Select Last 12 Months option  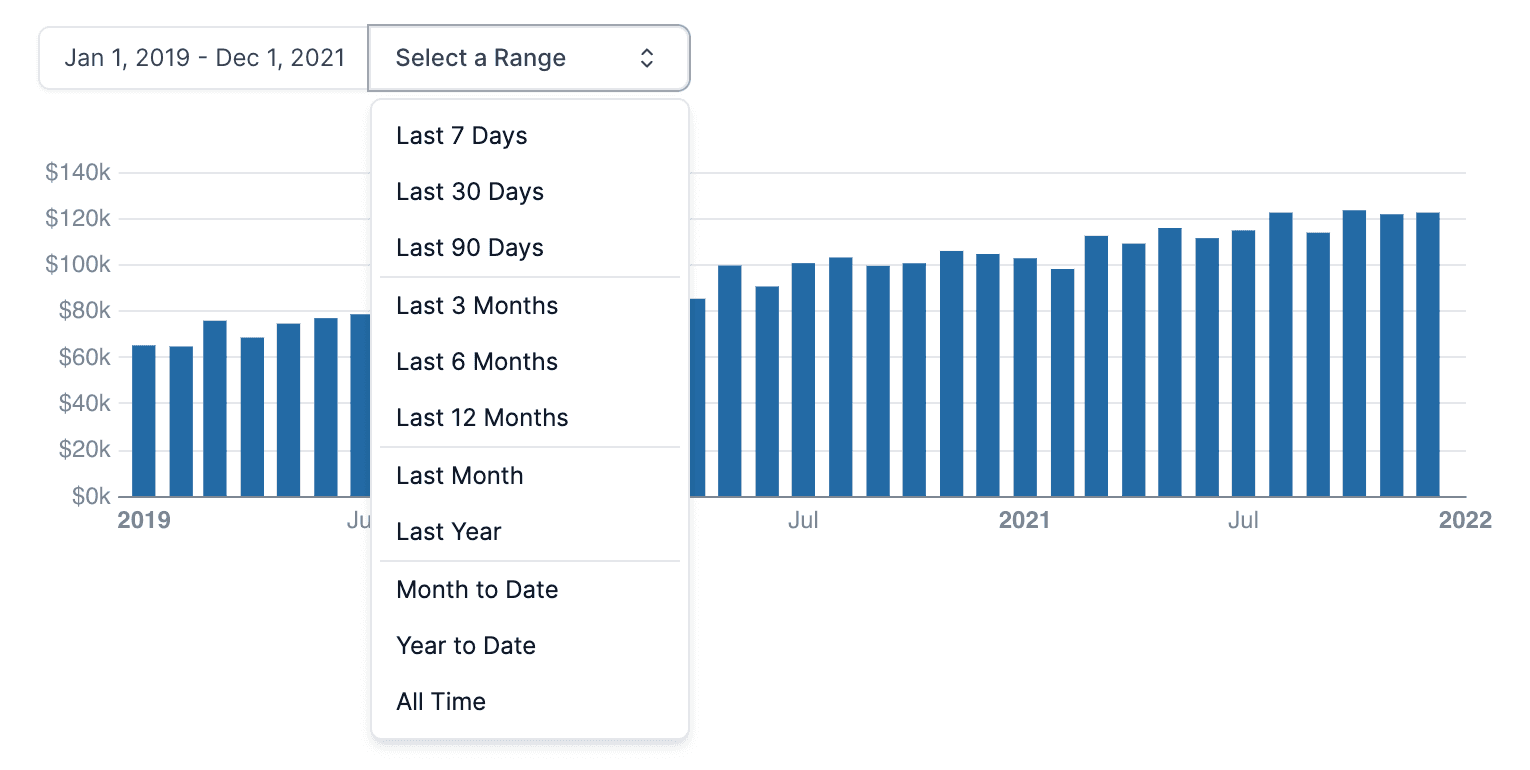[x=481, y=418]
